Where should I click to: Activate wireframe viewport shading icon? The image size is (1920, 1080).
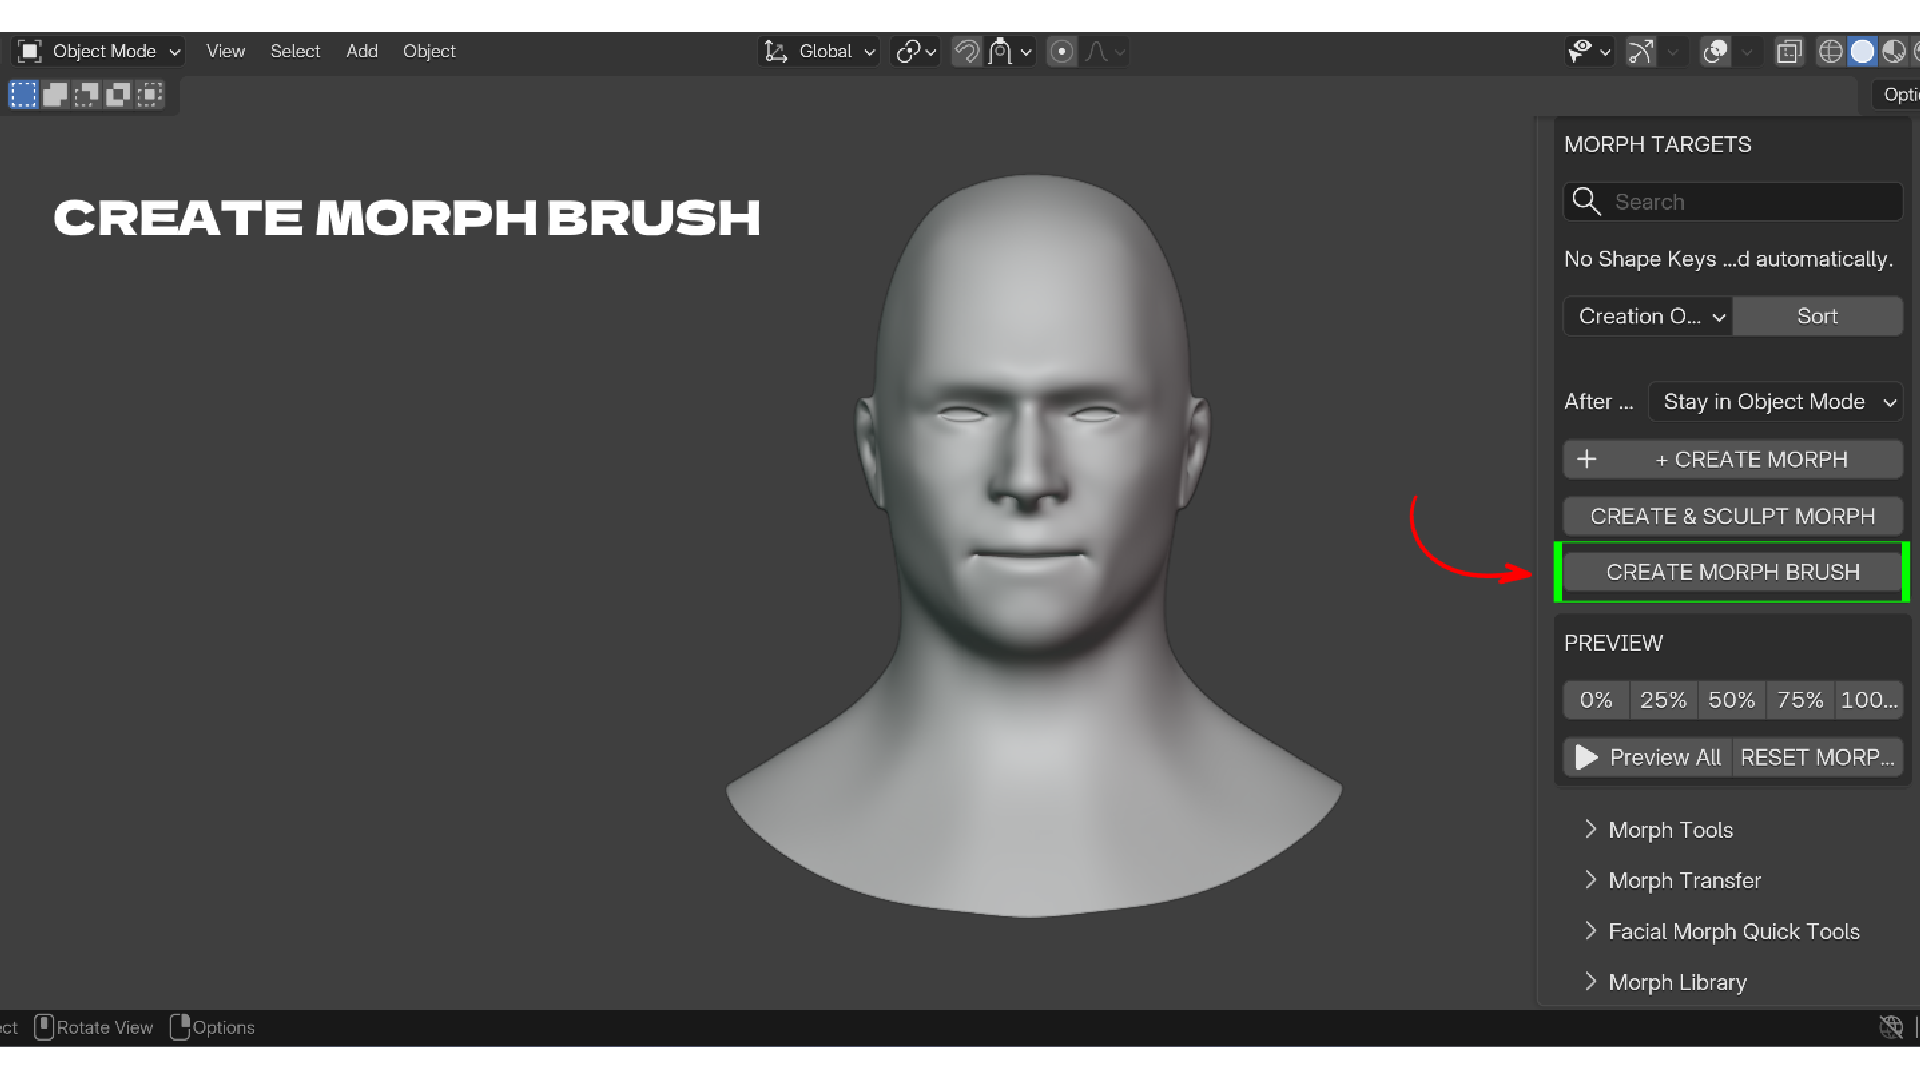[1830, 52]
